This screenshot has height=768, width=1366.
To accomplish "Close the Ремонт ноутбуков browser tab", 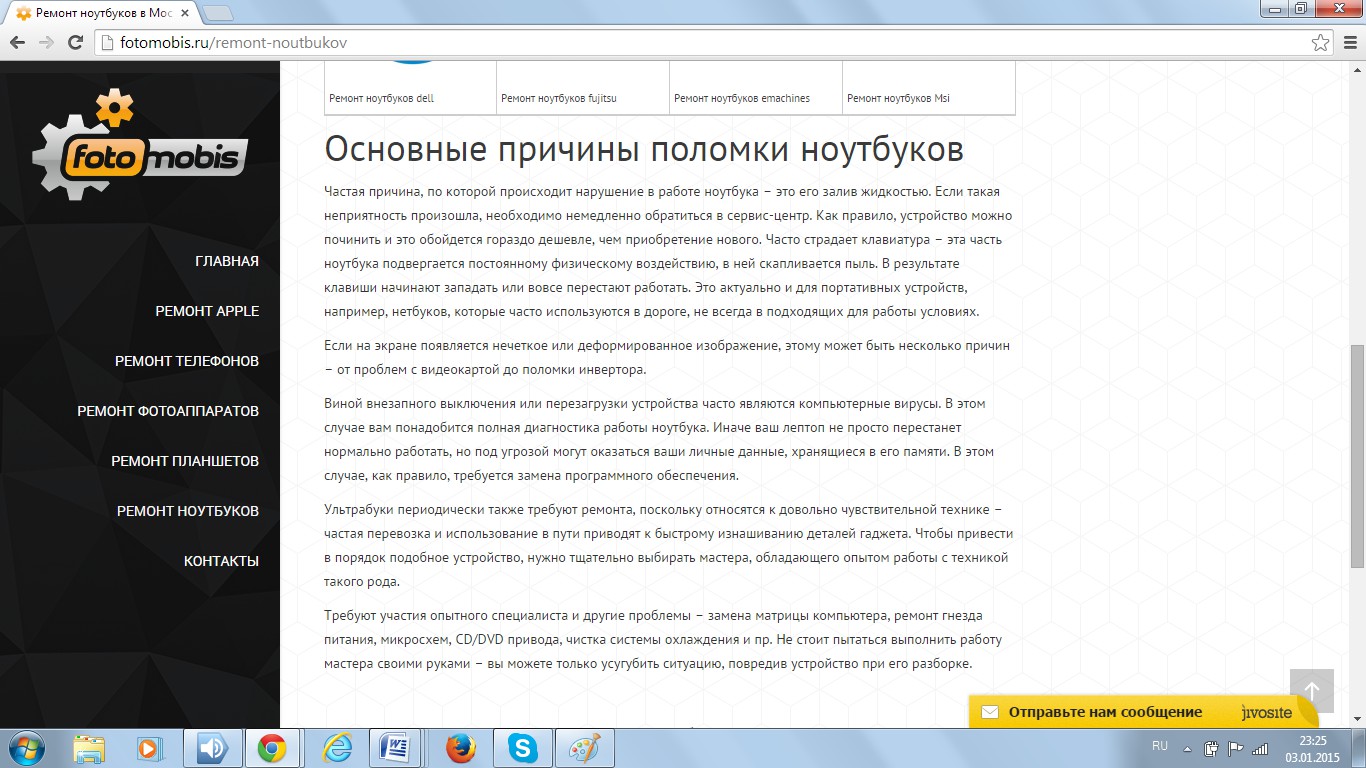I will [183, 13].
